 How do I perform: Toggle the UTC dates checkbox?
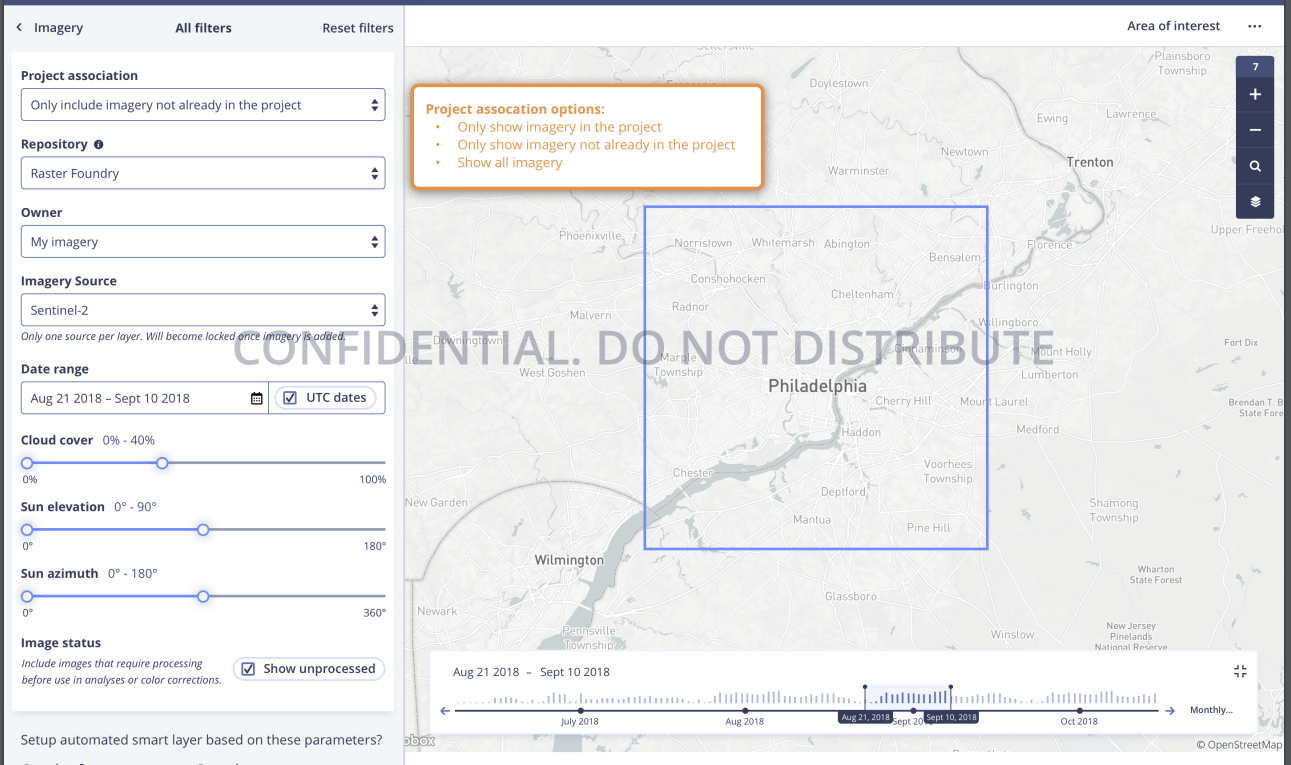point(290,397)
